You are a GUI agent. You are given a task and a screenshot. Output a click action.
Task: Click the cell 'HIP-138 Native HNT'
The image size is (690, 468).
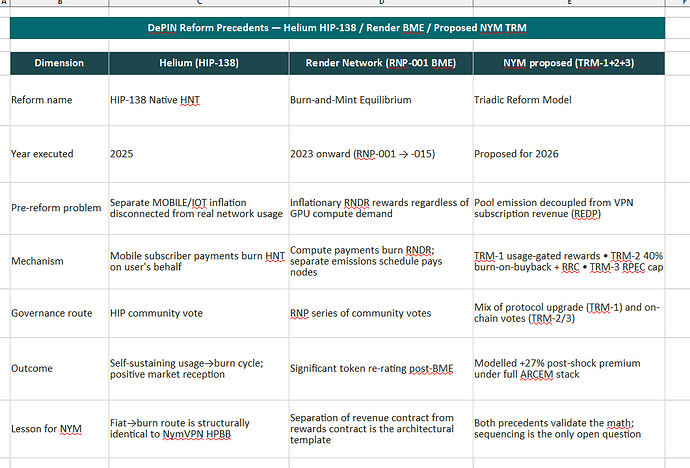point(199,100)
